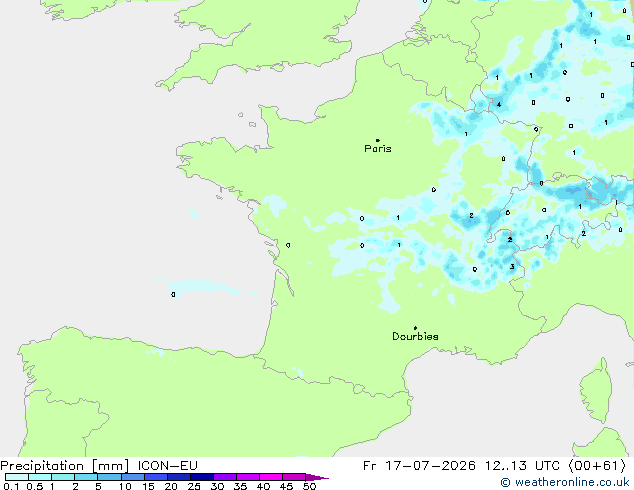The image size is (634, 490).
Task: Click the 10 legend scale label
Action: [x=125, y=486]
